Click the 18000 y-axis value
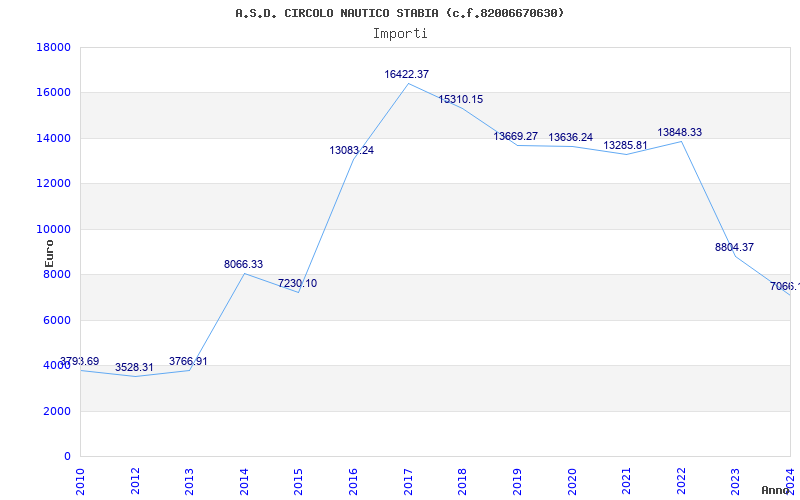 [54, 47]
